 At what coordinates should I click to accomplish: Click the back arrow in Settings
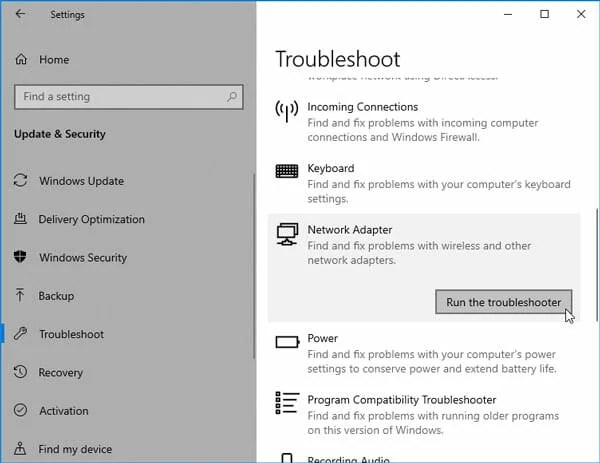(x=20, y=14)
